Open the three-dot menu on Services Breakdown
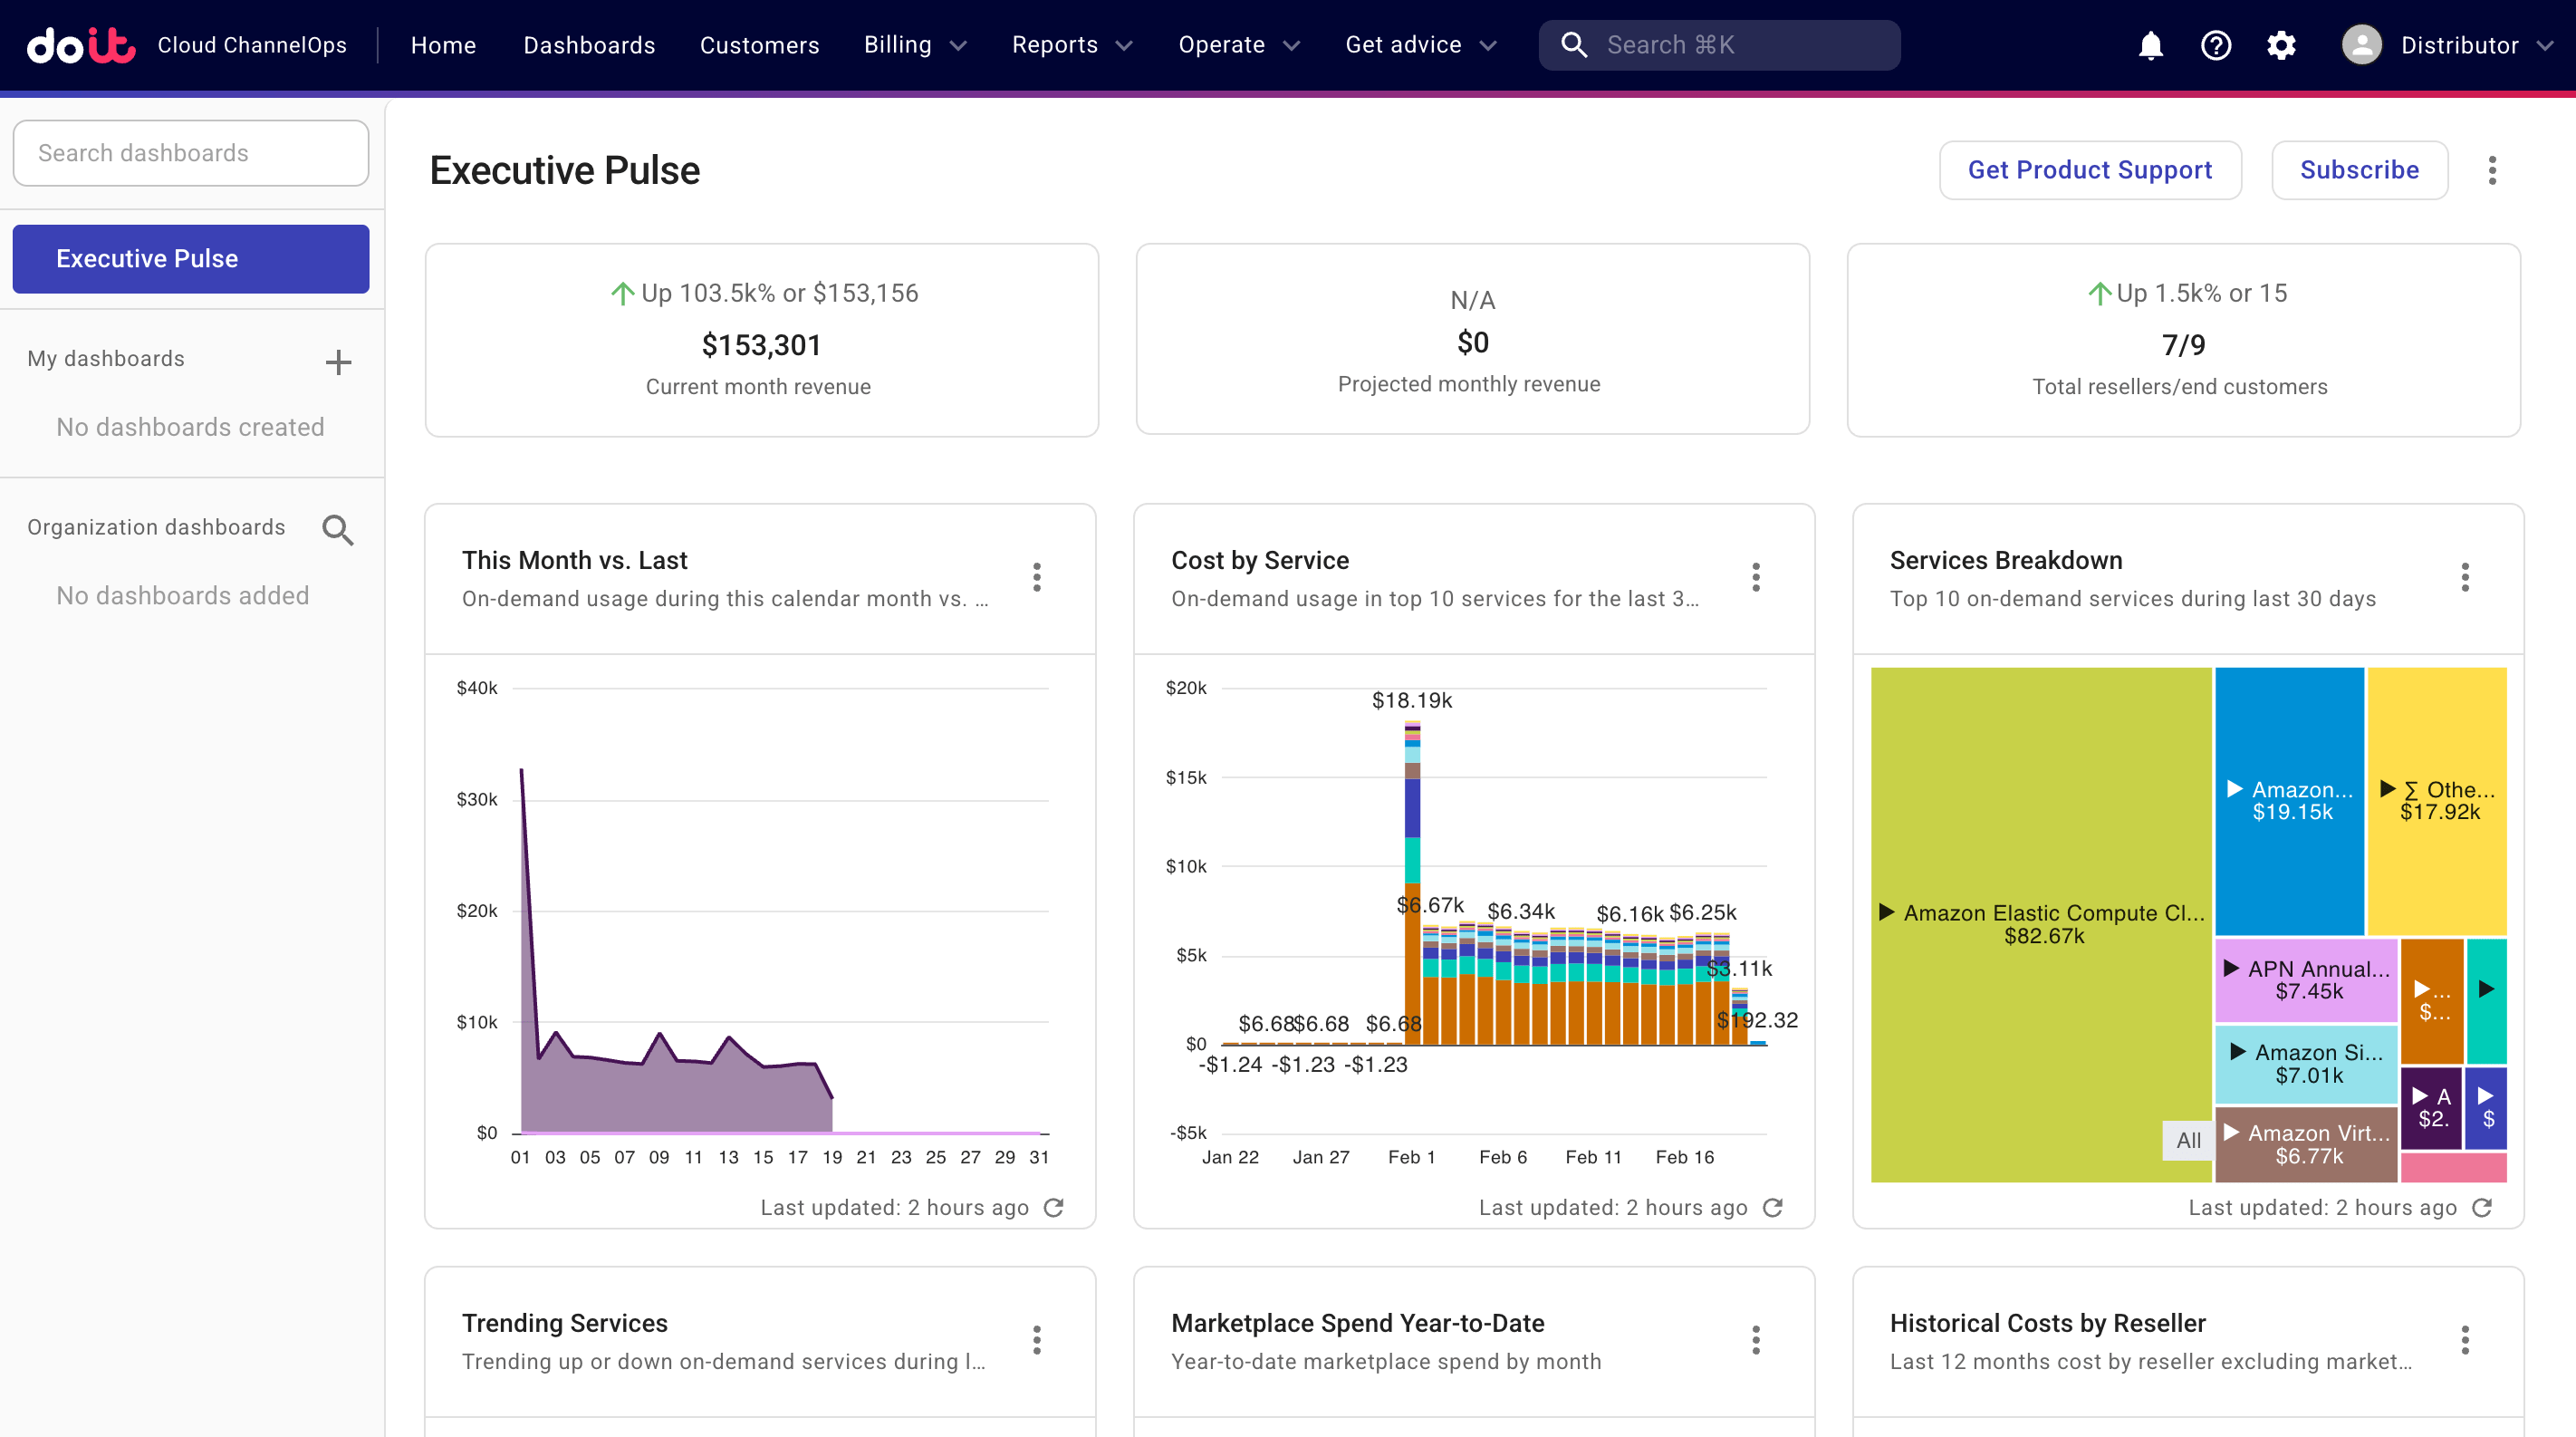The height and width of the screenshot is (1437, 2576). click(x=2466, y=577)
